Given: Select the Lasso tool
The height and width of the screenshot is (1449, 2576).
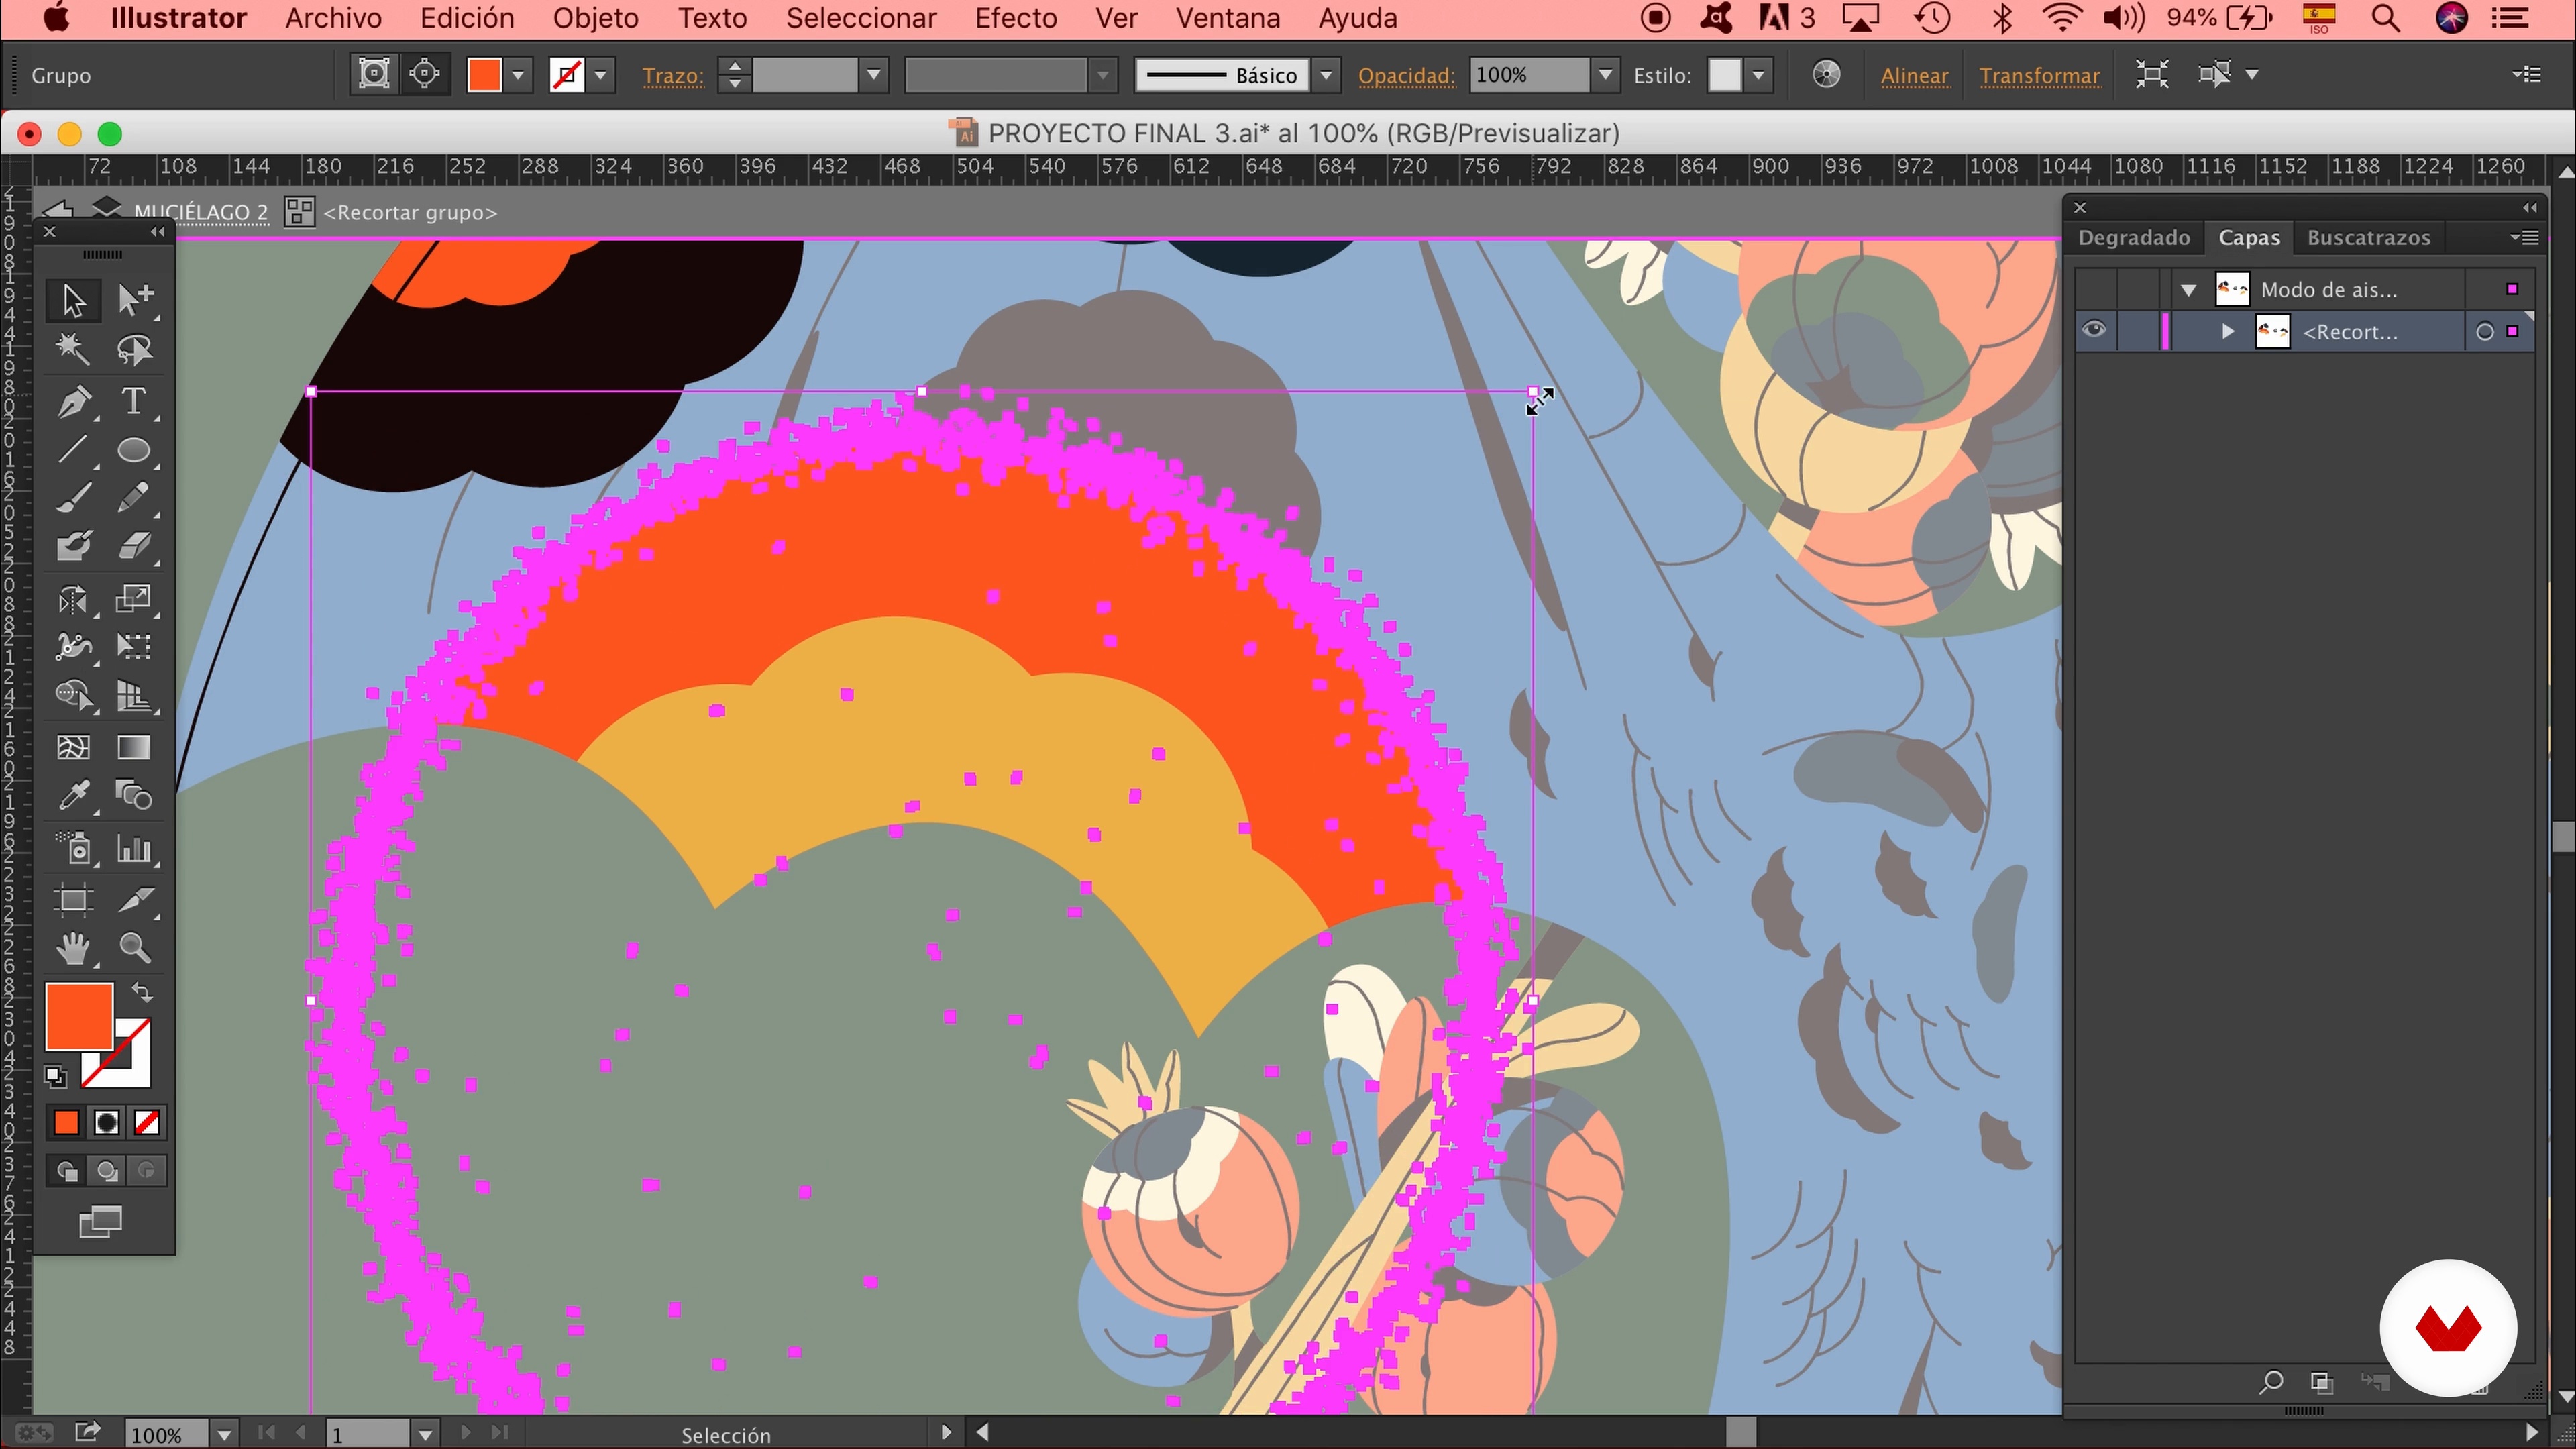Looking at the screenshot, I should pos(134,349).
